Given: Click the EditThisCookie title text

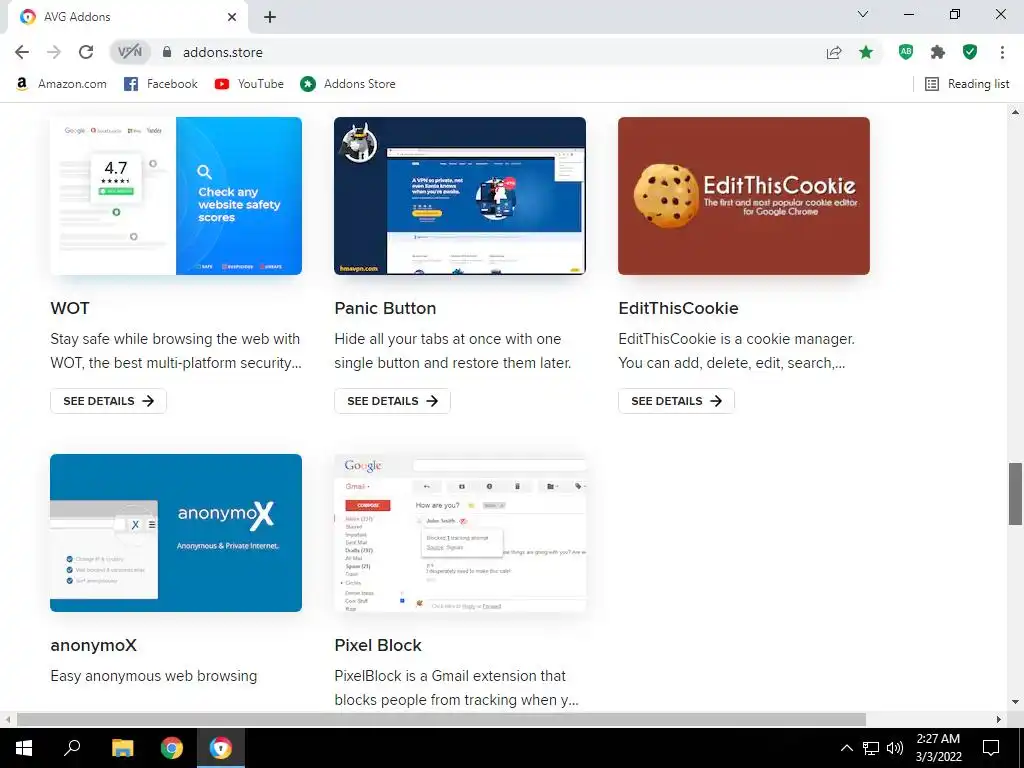Looking at the screenshot, I should 679,308.
